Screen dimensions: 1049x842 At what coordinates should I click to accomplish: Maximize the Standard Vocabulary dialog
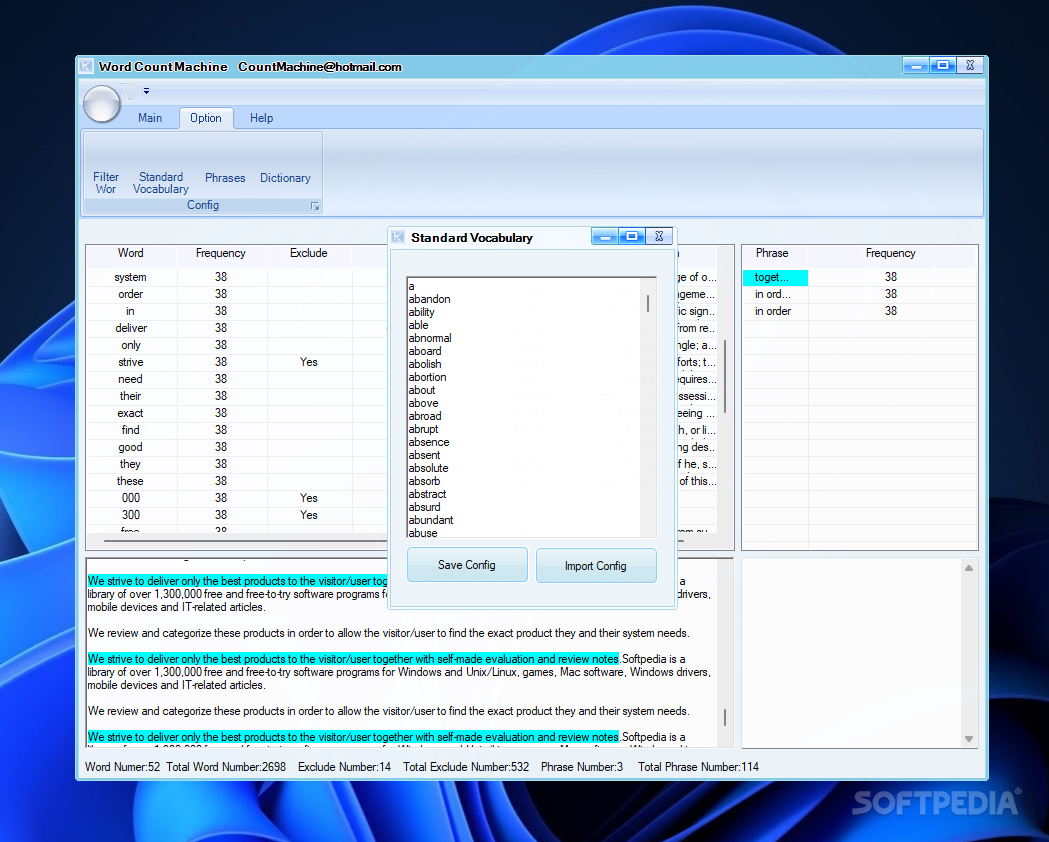tap(632, 236)
